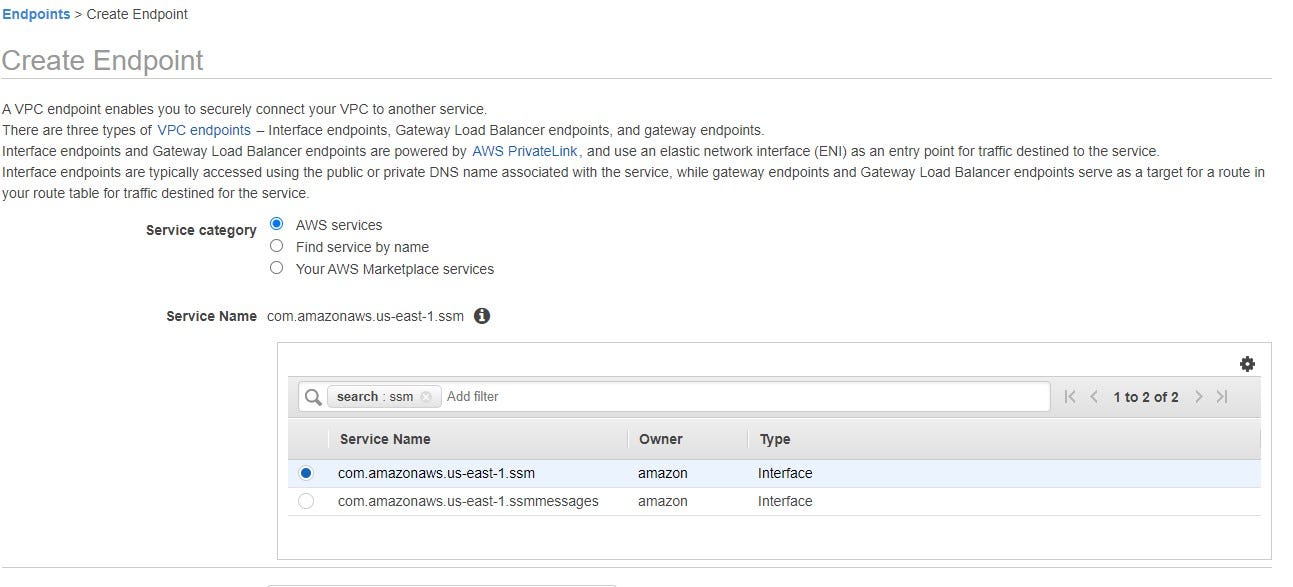Go to previous page of results
1293x587 pixels.
pyautogui.click(x=1094, y=397)
